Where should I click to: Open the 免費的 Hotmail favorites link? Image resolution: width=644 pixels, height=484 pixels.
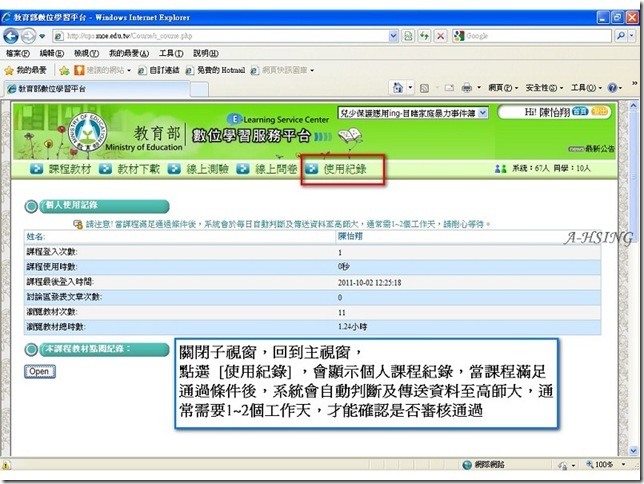(x=215, y=70)
